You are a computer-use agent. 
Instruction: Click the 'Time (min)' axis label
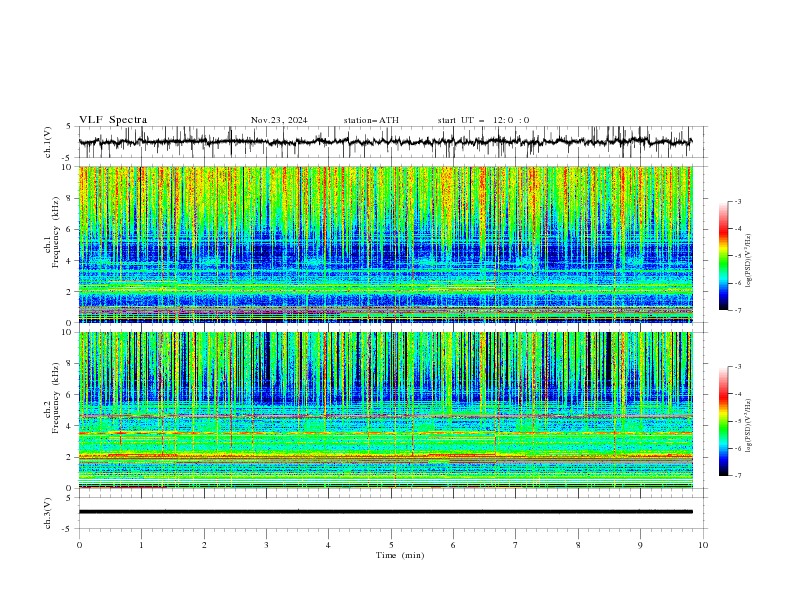pos(400,555)
